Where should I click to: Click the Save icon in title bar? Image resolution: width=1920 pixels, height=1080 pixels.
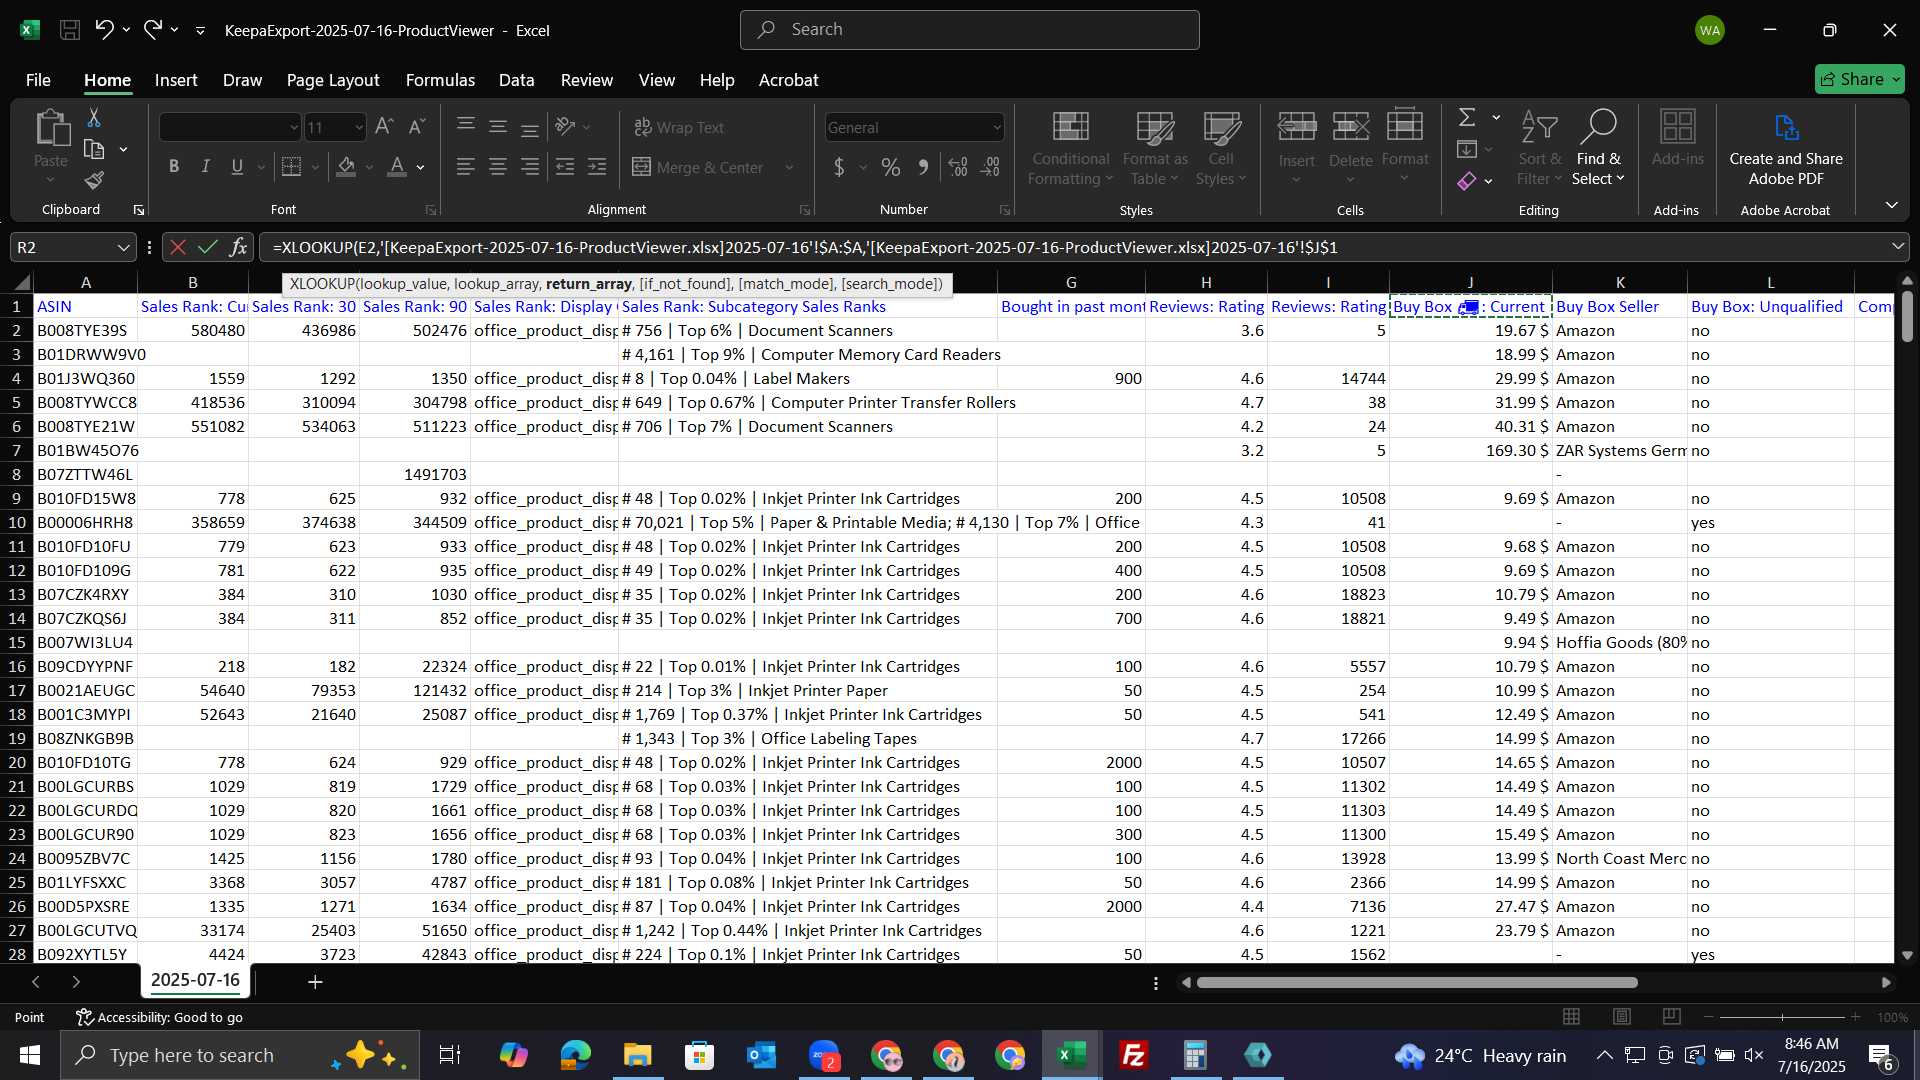(70, 30)
